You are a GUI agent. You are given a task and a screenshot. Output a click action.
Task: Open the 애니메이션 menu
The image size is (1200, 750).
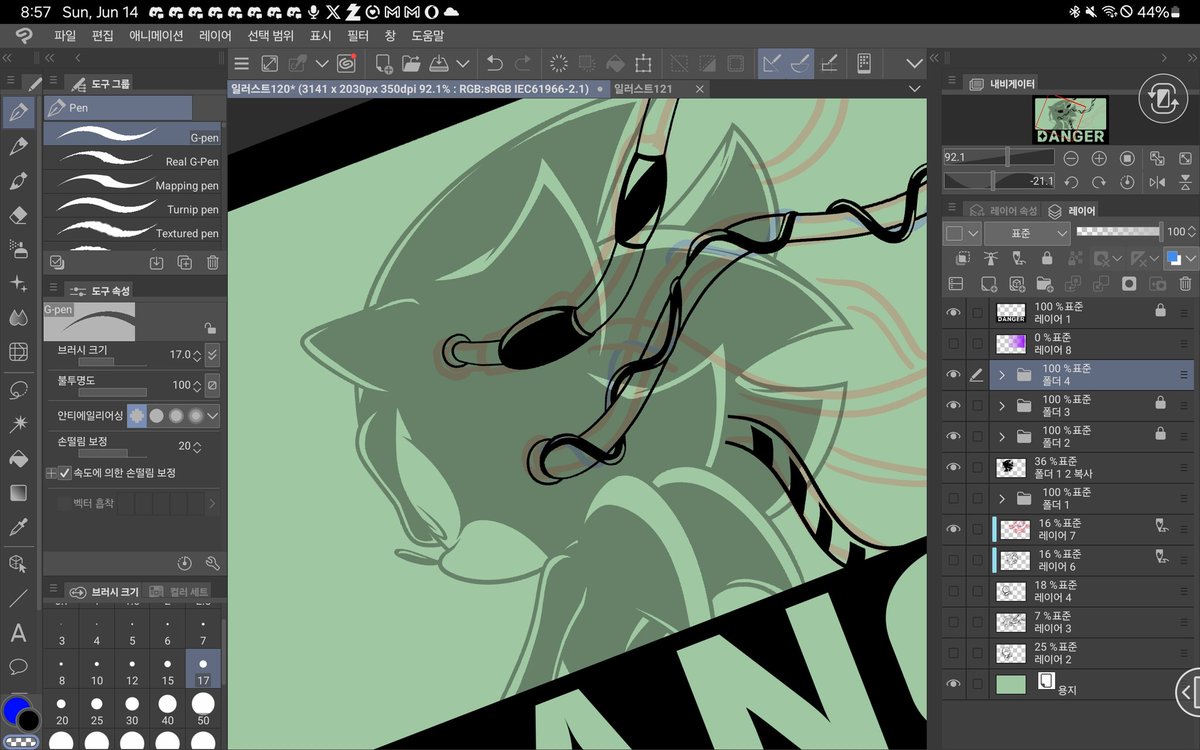tap(156, 35)
